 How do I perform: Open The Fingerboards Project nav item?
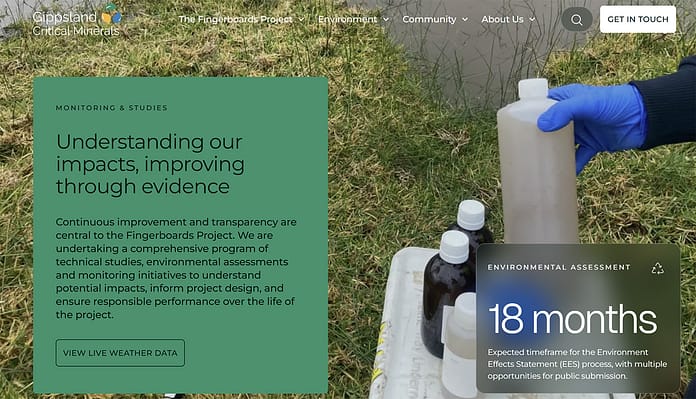pyautogui.click(x=235, y=20)
